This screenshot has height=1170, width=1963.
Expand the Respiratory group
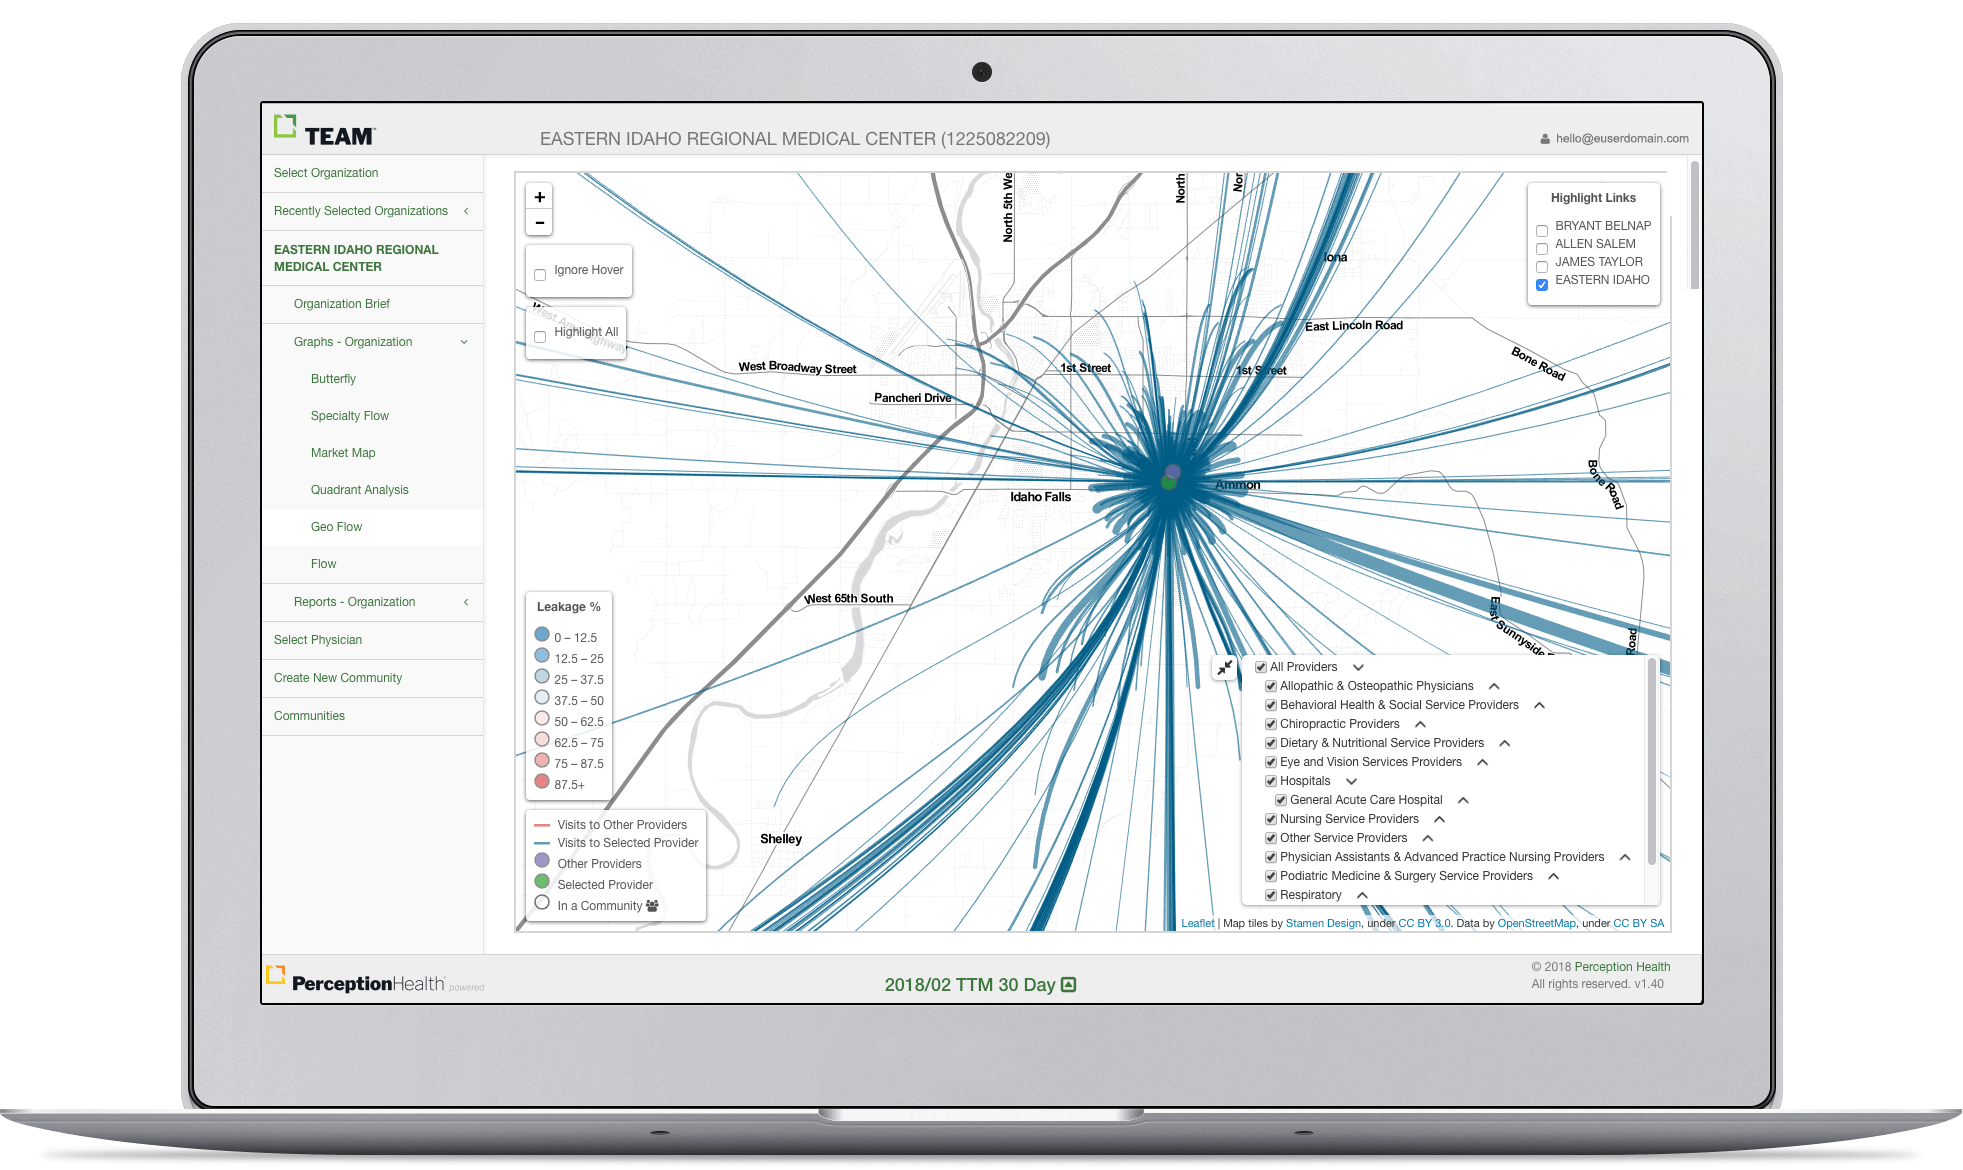coord(1362,895)
